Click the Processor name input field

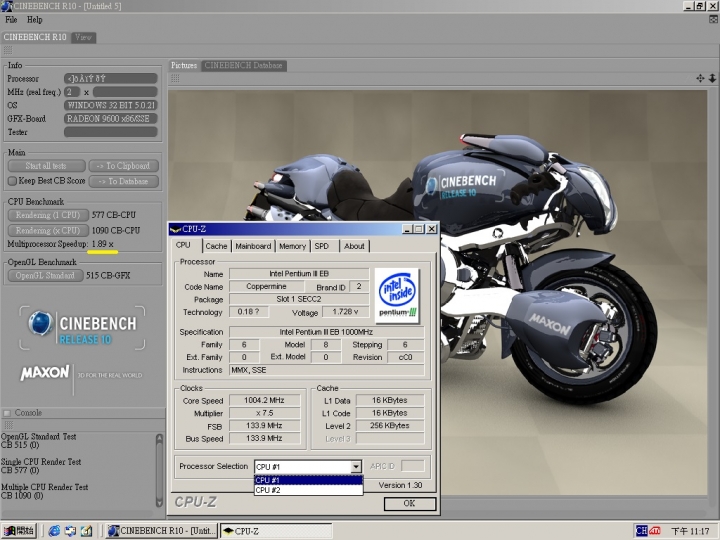point(111,79)
